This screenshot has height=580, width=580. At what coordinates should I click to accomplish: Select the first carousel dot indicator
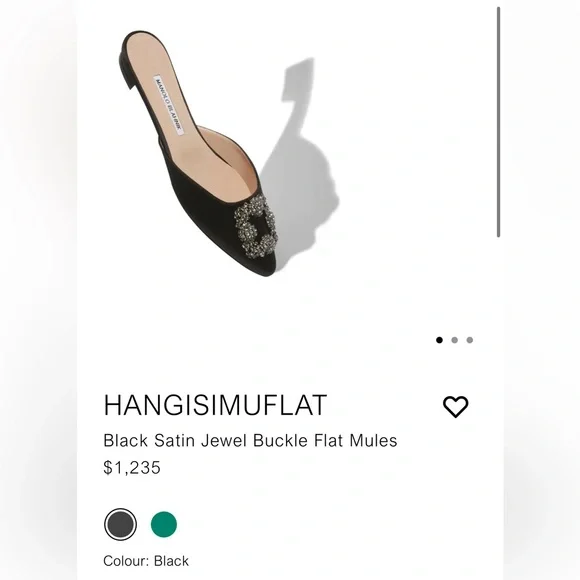439,340
